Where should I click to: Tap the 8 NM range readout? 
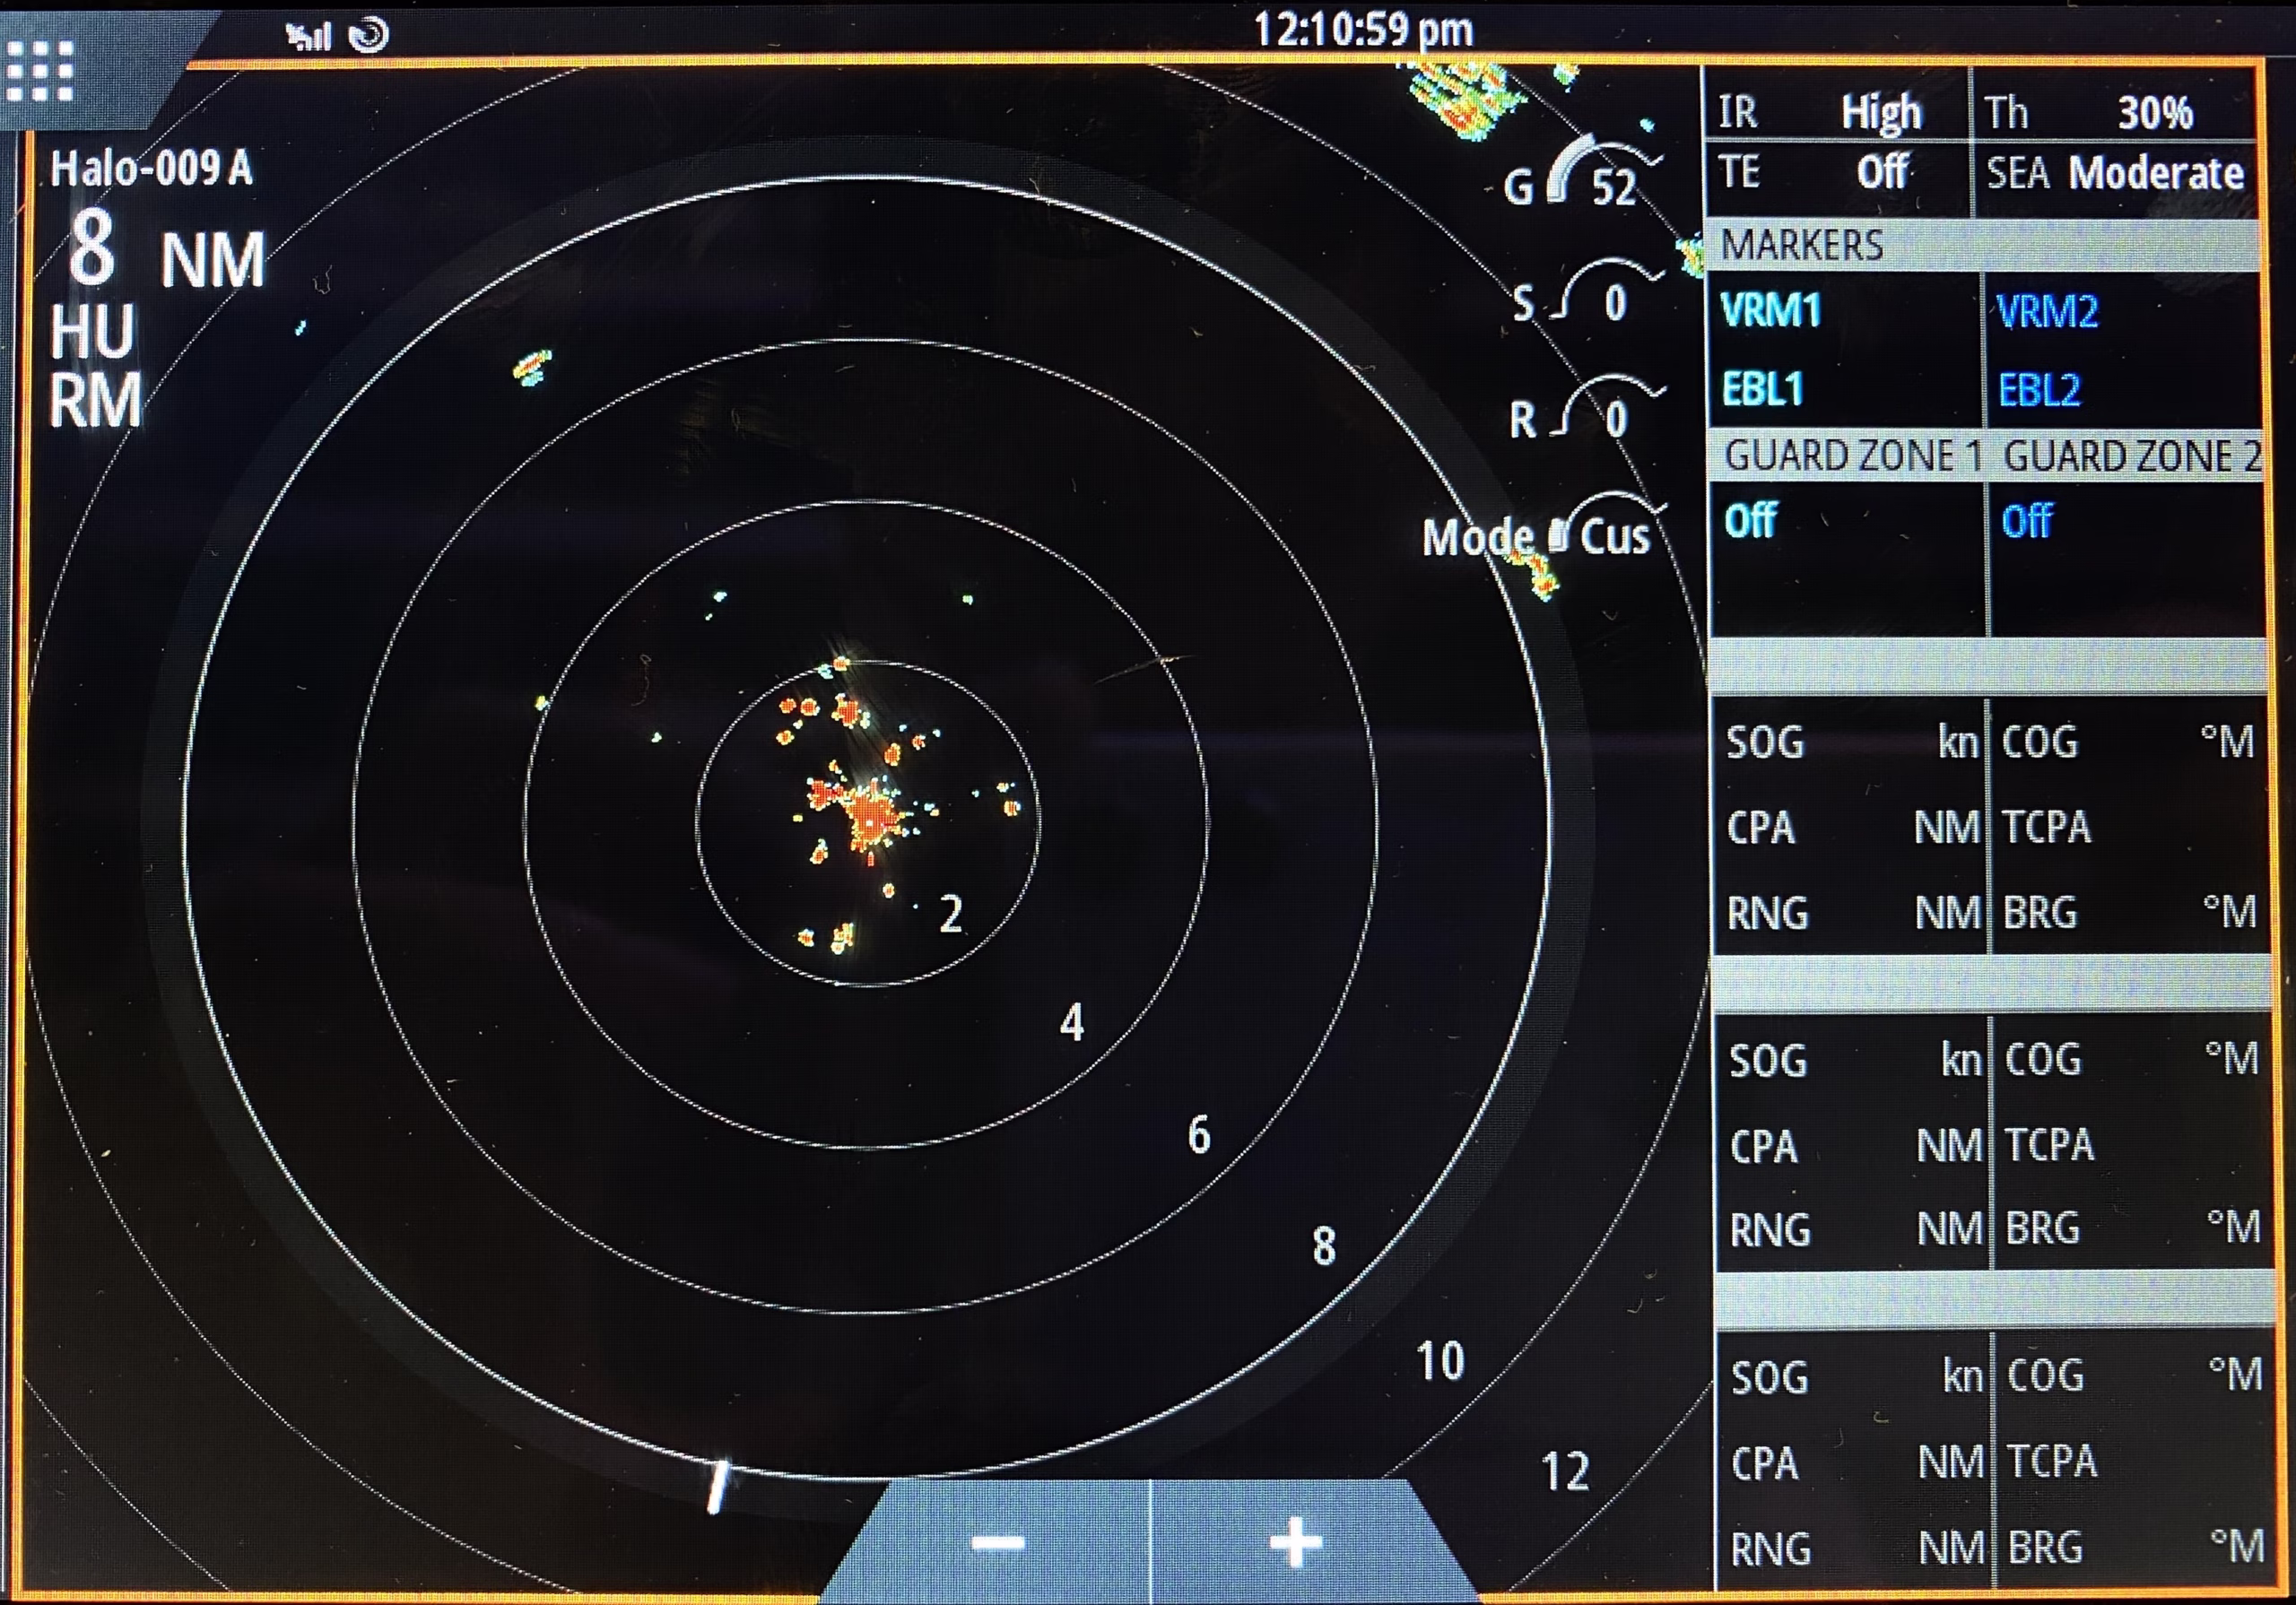tap(167, 249)
